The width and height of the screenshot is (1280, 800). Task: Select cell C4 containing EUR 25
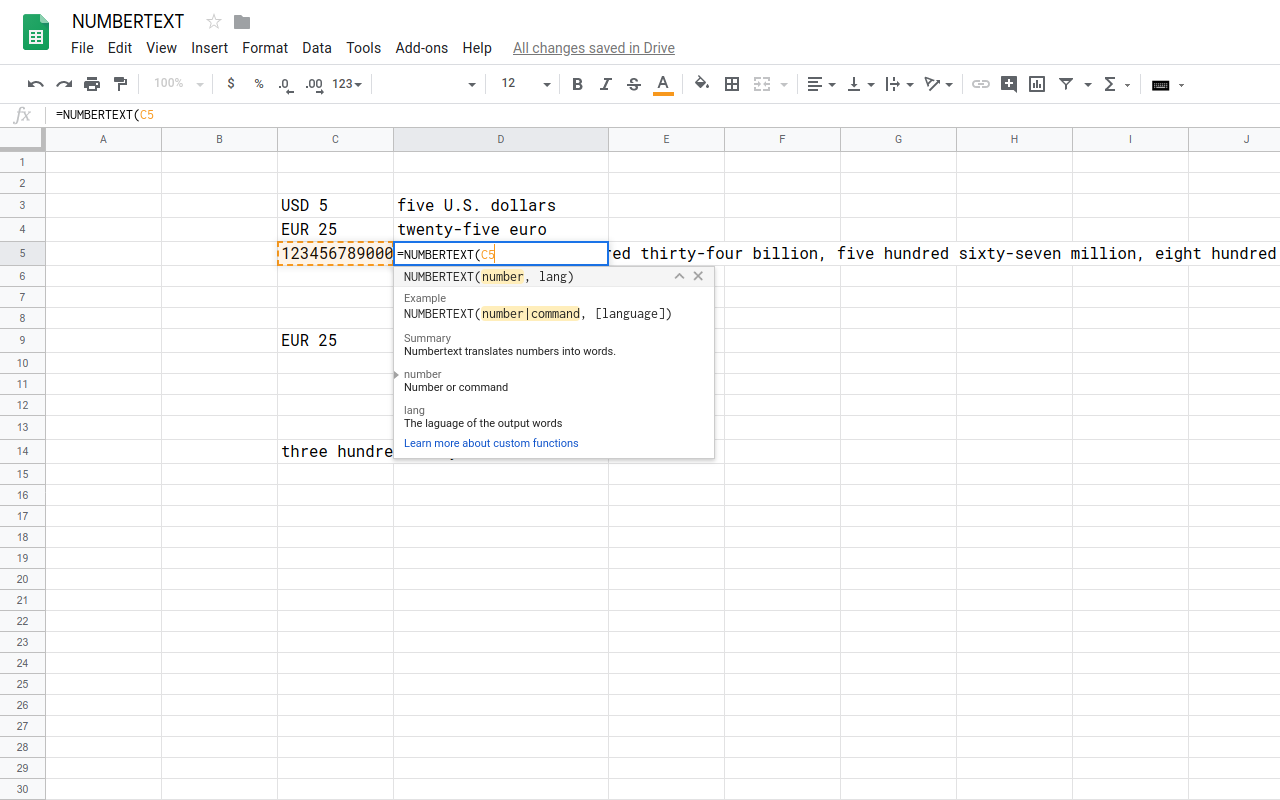[x=335, y=229]
